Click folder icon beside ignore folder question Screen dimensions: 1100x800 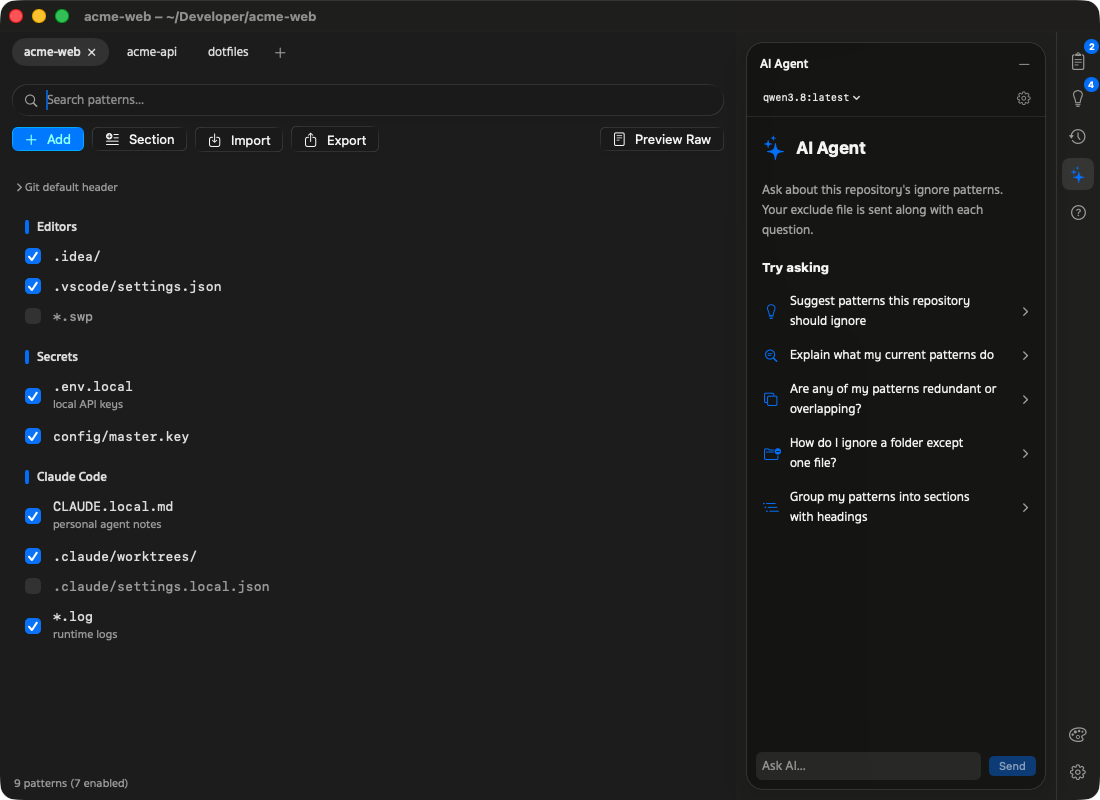pos(772,453)
